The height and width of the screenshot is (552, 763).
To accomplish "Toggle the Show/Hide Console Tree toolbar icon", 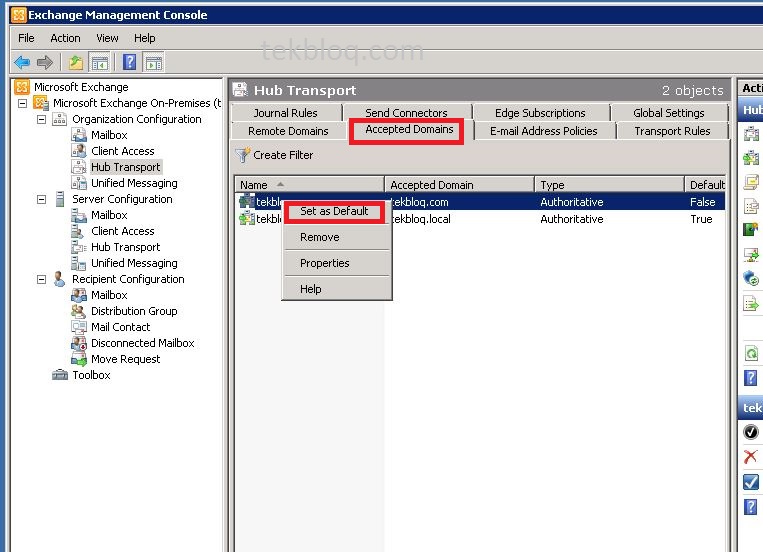I will (99, 63).
